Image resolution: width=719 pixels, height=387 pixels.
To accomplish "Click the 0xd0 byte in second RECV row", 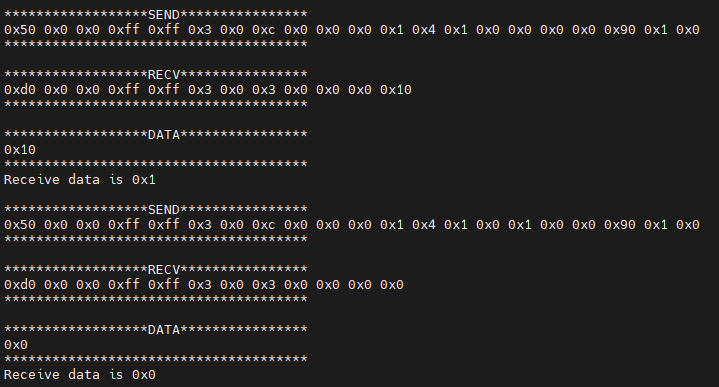I will coord(20,285).
